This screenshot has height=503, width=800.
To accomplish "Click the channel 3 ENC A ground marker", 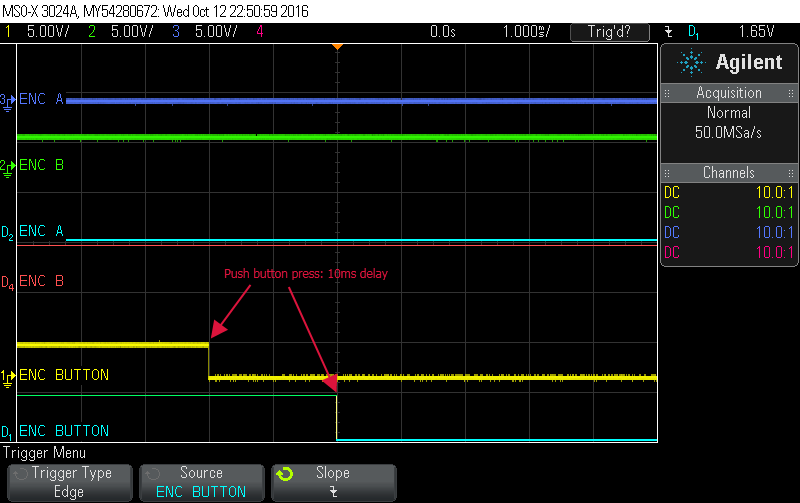I will coord(8,101).
